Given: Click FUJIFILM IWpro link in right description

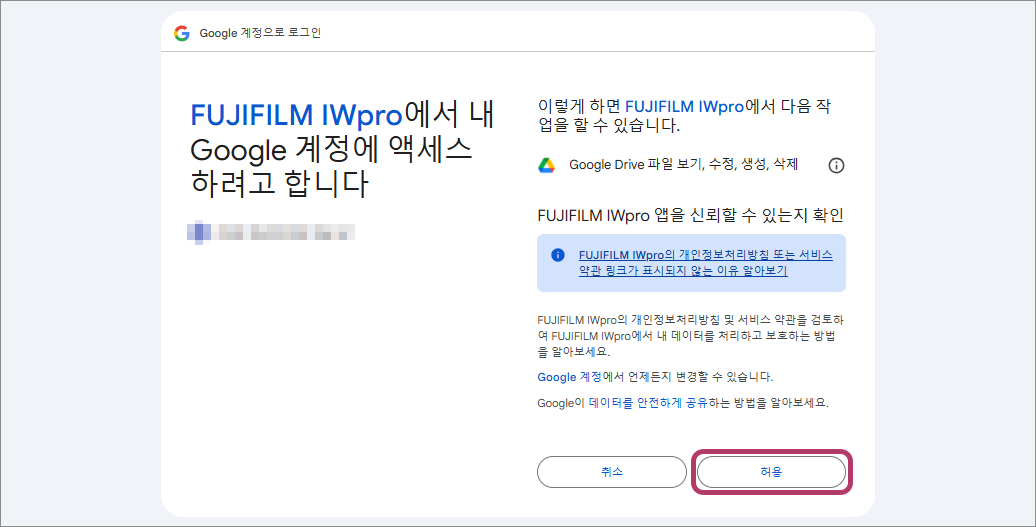Looking at the screenshot, I should click(684, 106).
